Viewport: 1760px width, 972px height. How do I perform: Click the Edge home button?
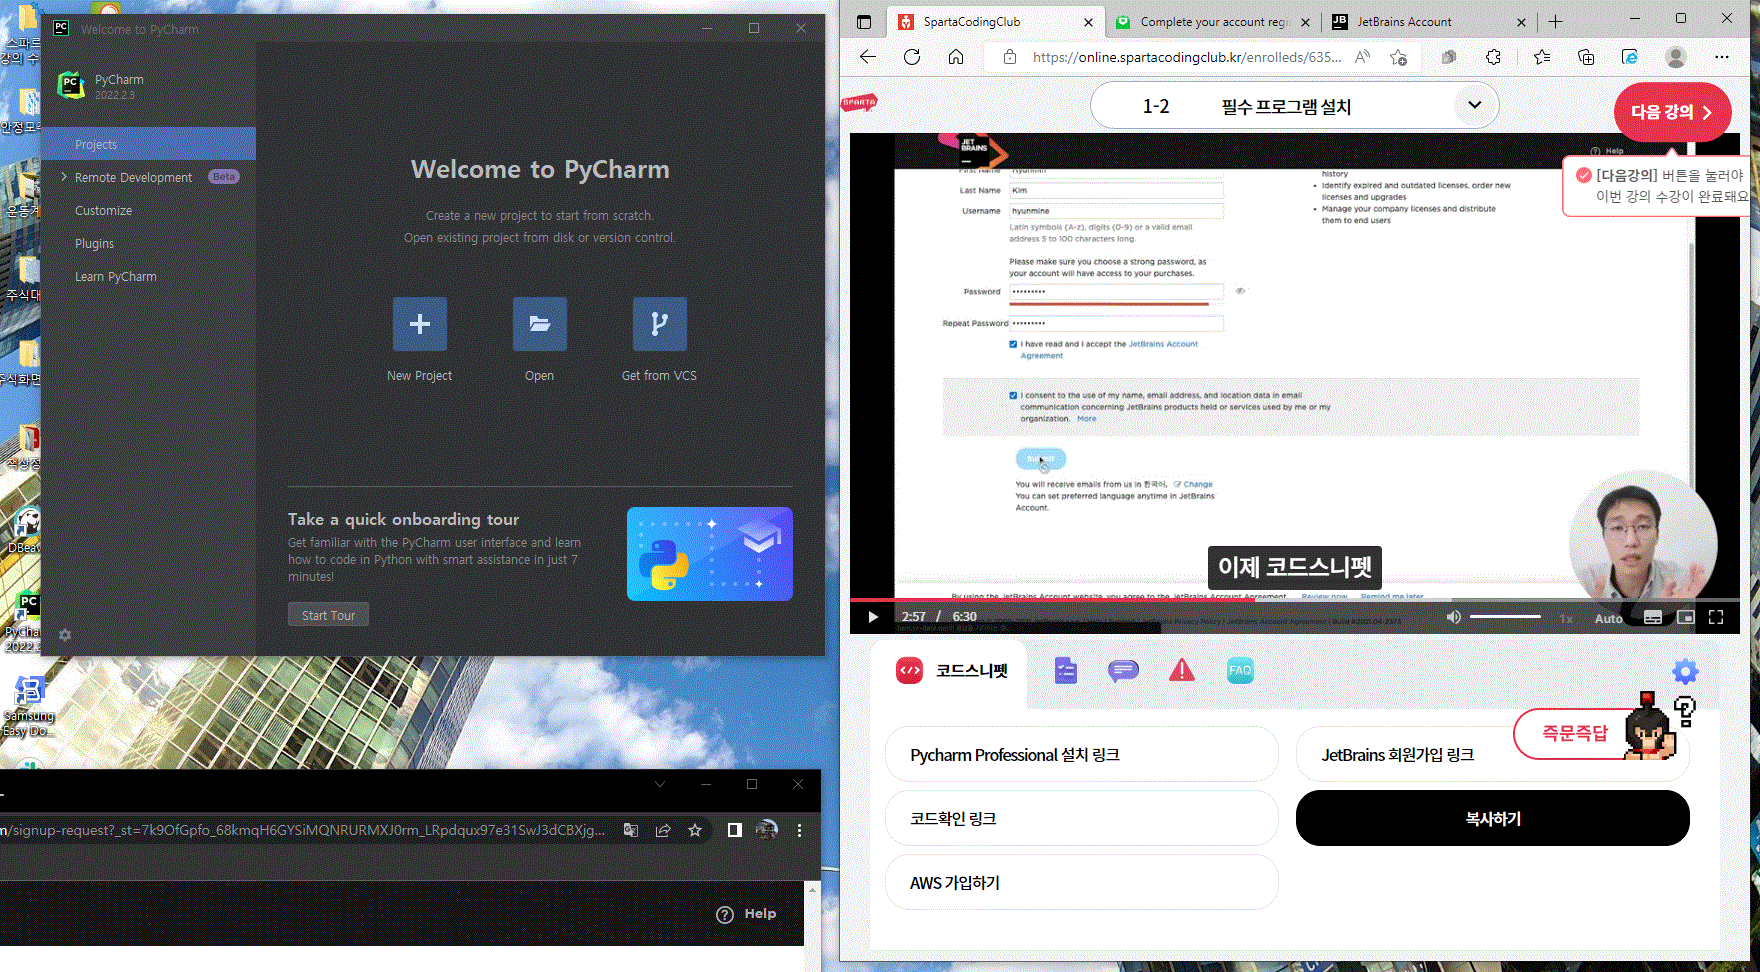[956, 57]
